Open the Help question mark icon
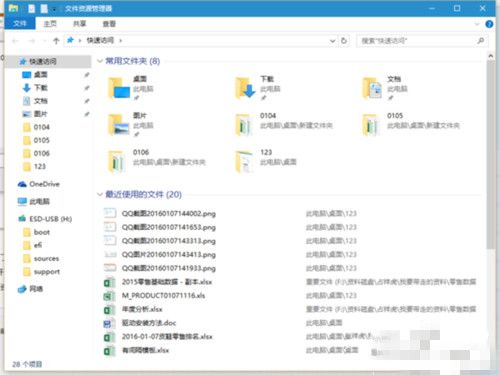 pos(489,24)
